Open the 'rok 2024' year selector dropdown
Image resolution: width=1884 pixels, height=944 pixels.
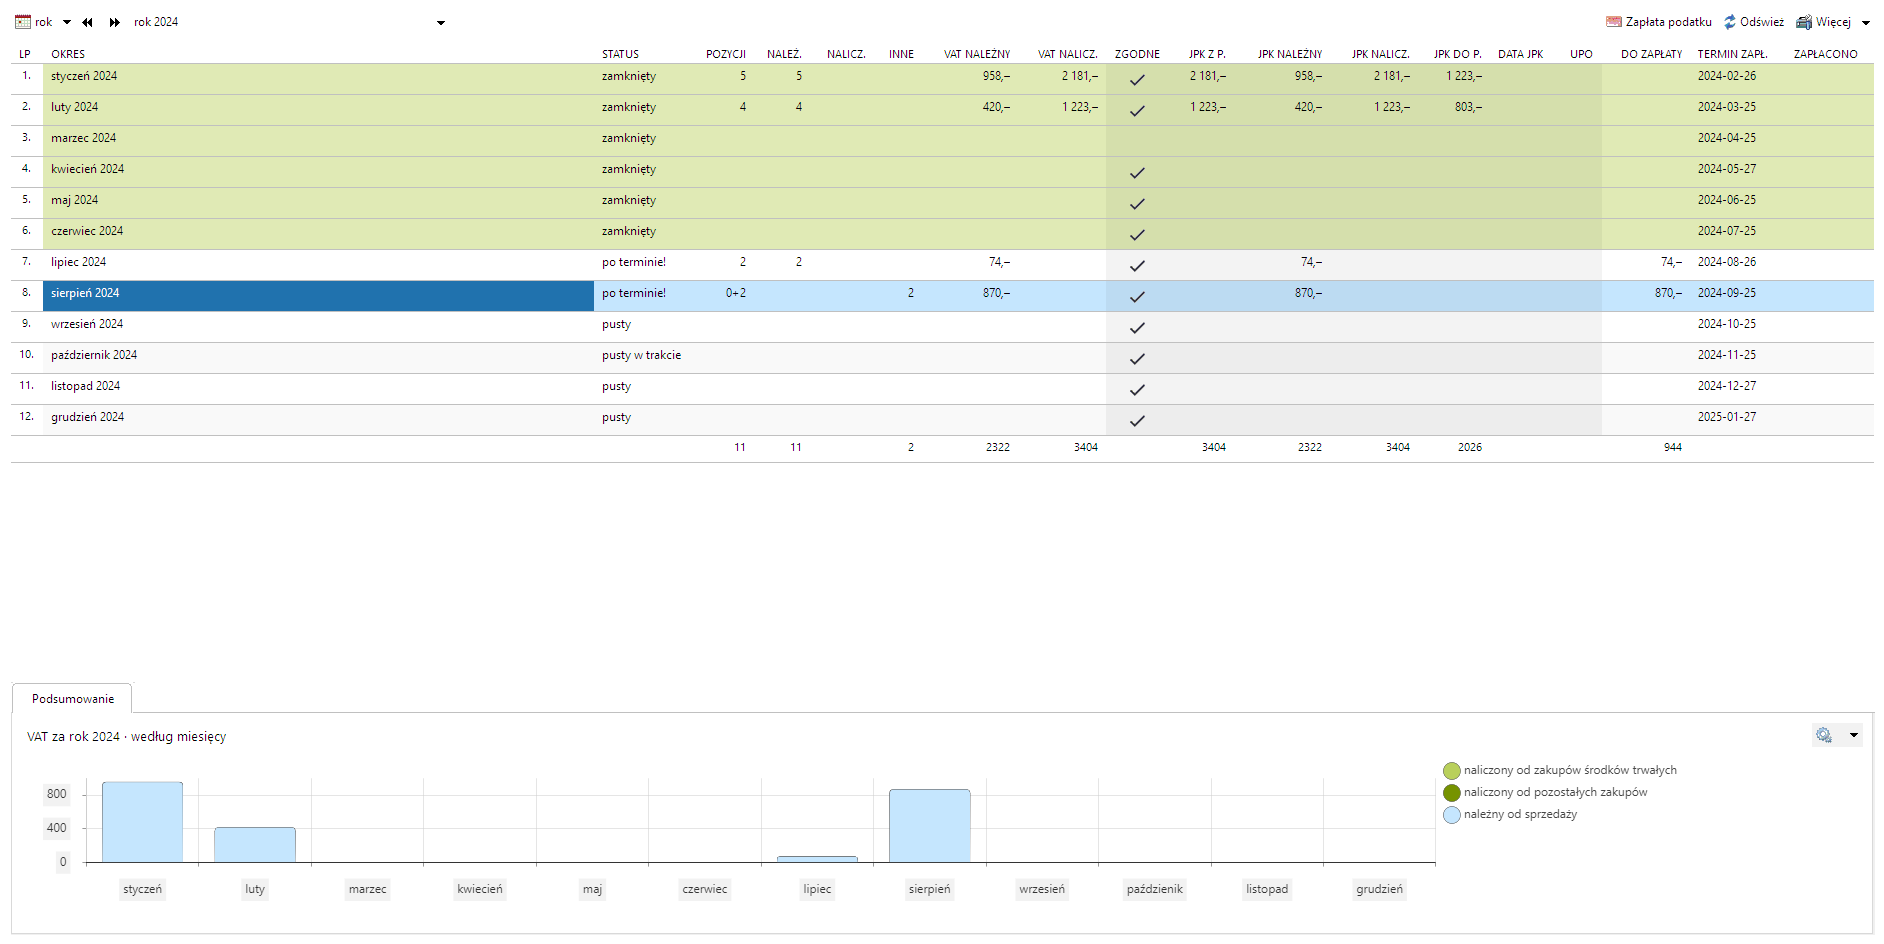coord(441,23)
